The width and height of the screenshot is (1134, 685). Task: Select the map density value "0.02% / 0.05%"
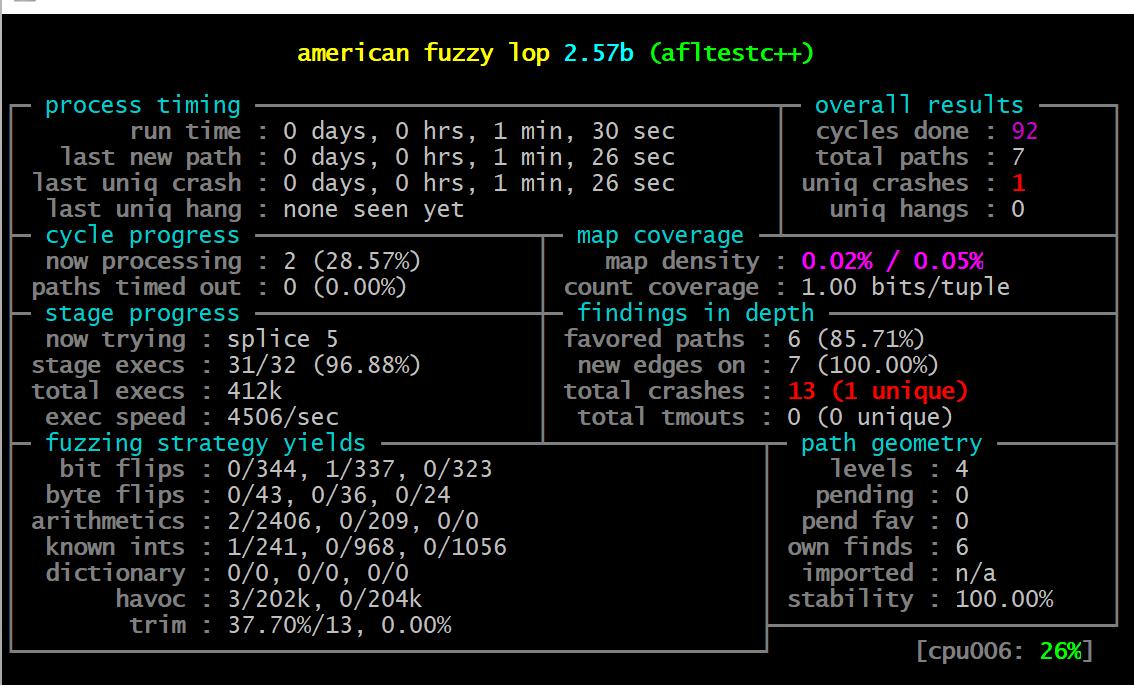(x=892, y=261)
